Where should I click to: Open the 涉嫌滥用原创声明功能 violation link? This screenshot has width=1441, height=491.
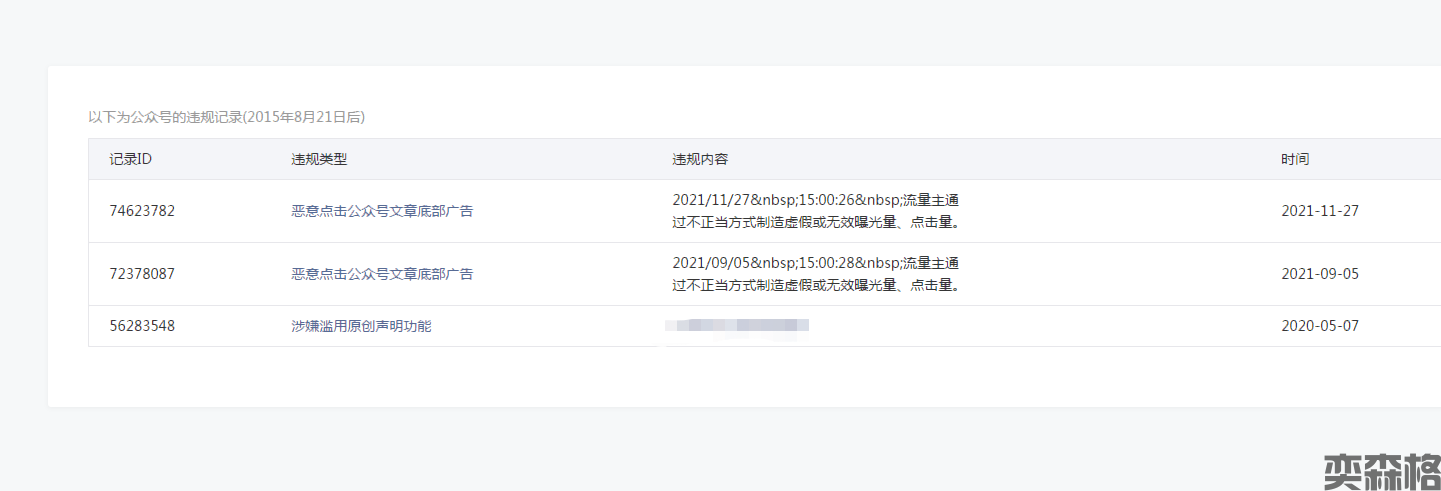[x=361, y=326]
